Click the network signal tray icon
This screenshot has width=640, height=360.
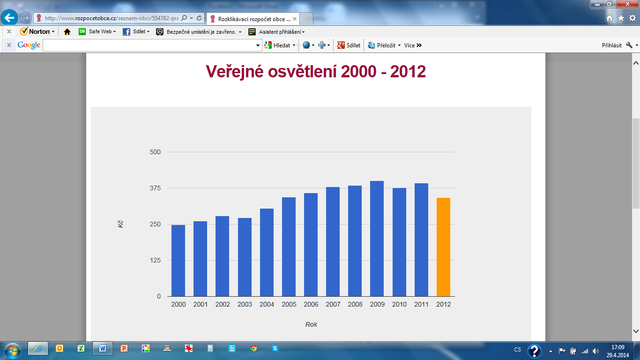585,351
